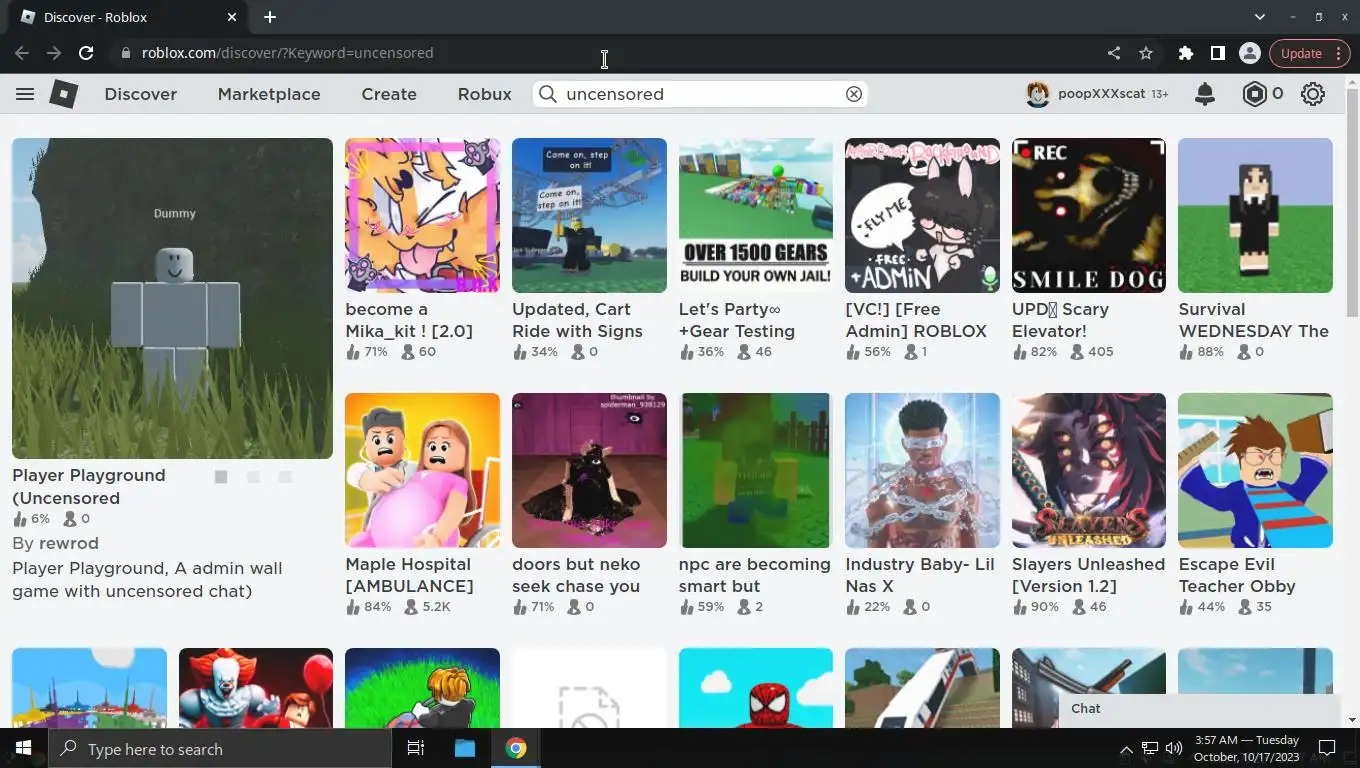Open the Smile Dog Scary Elevator thumbnail
The height and width of the screenshot is (768, 1360).
1089,215
